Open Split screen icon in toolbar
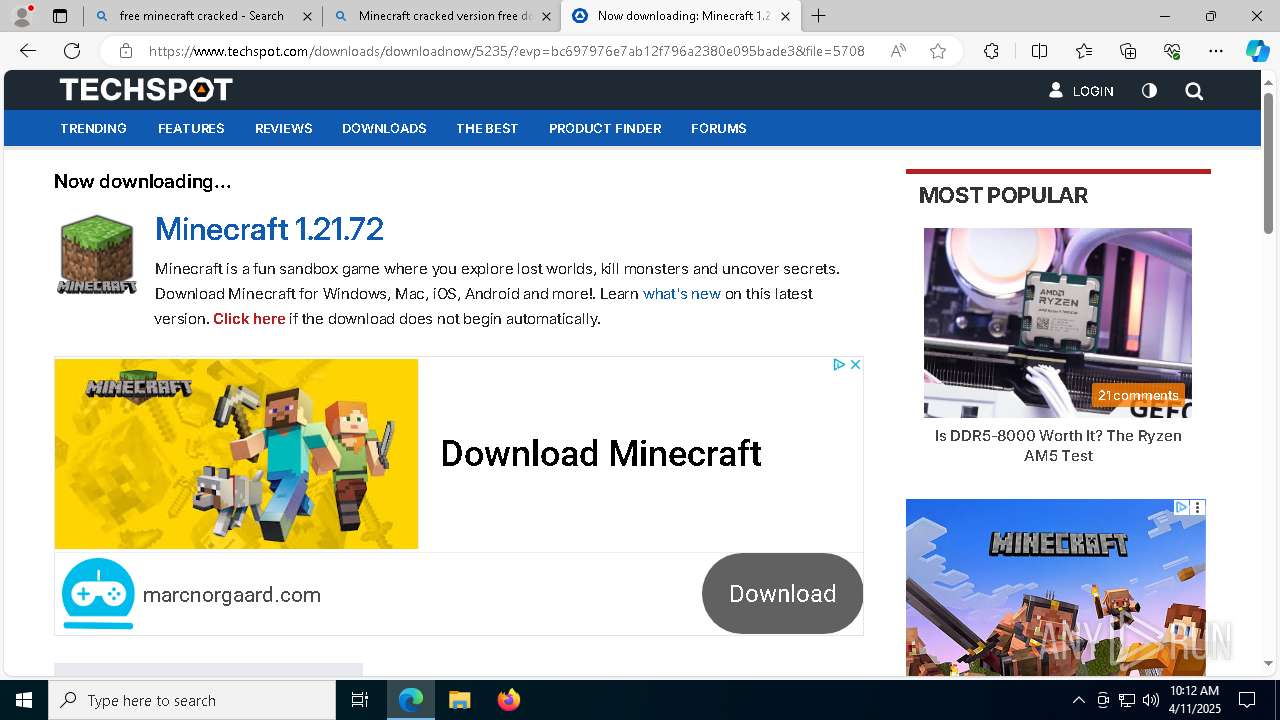Viewport: 1280px width, 720px height. 1039,51
